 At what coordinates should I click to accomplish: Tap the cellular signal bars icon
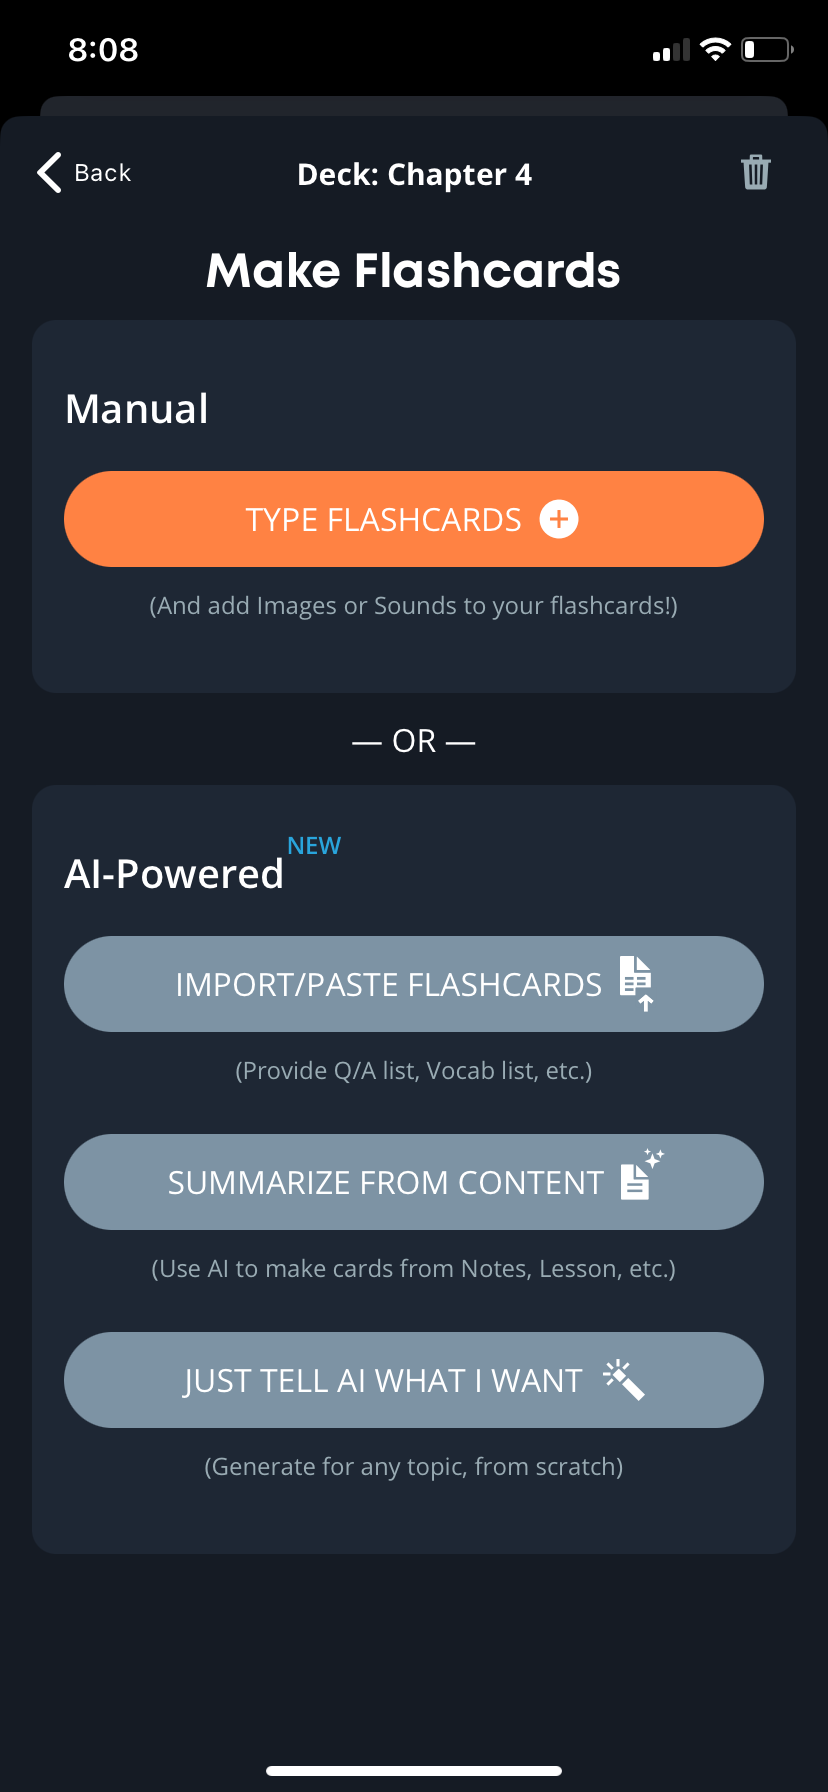(671, 50)
